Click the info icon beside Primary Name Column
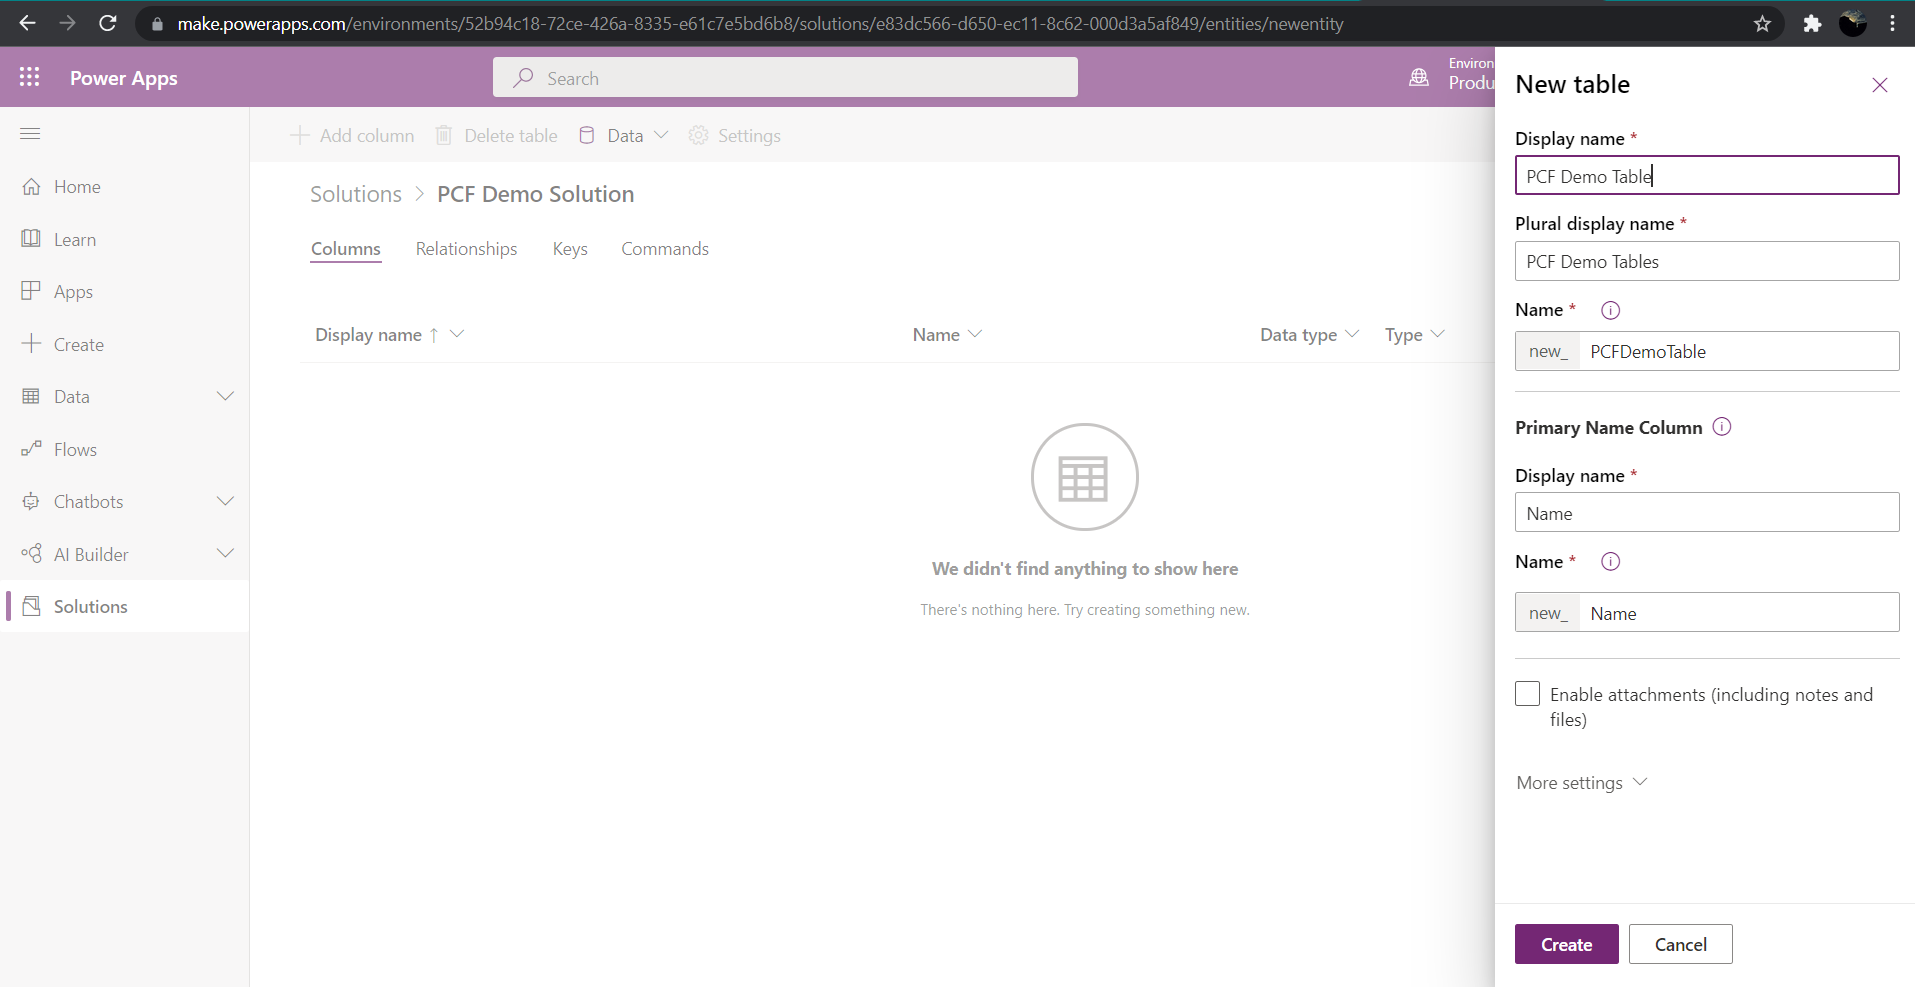Image resolution: width=1915 pixels, height=987 pixels. 1721,427
